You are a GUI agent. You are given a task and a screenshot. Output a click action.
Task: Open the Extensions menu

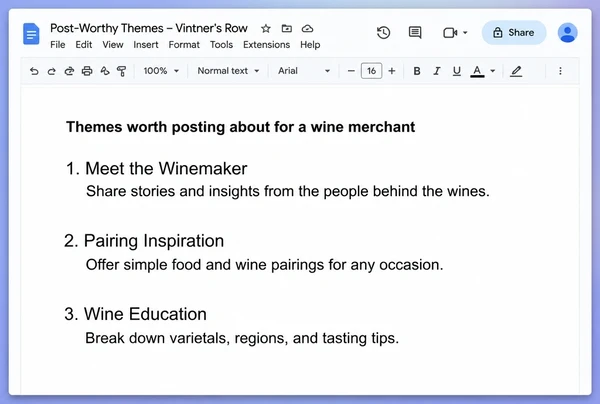(266, 45)
